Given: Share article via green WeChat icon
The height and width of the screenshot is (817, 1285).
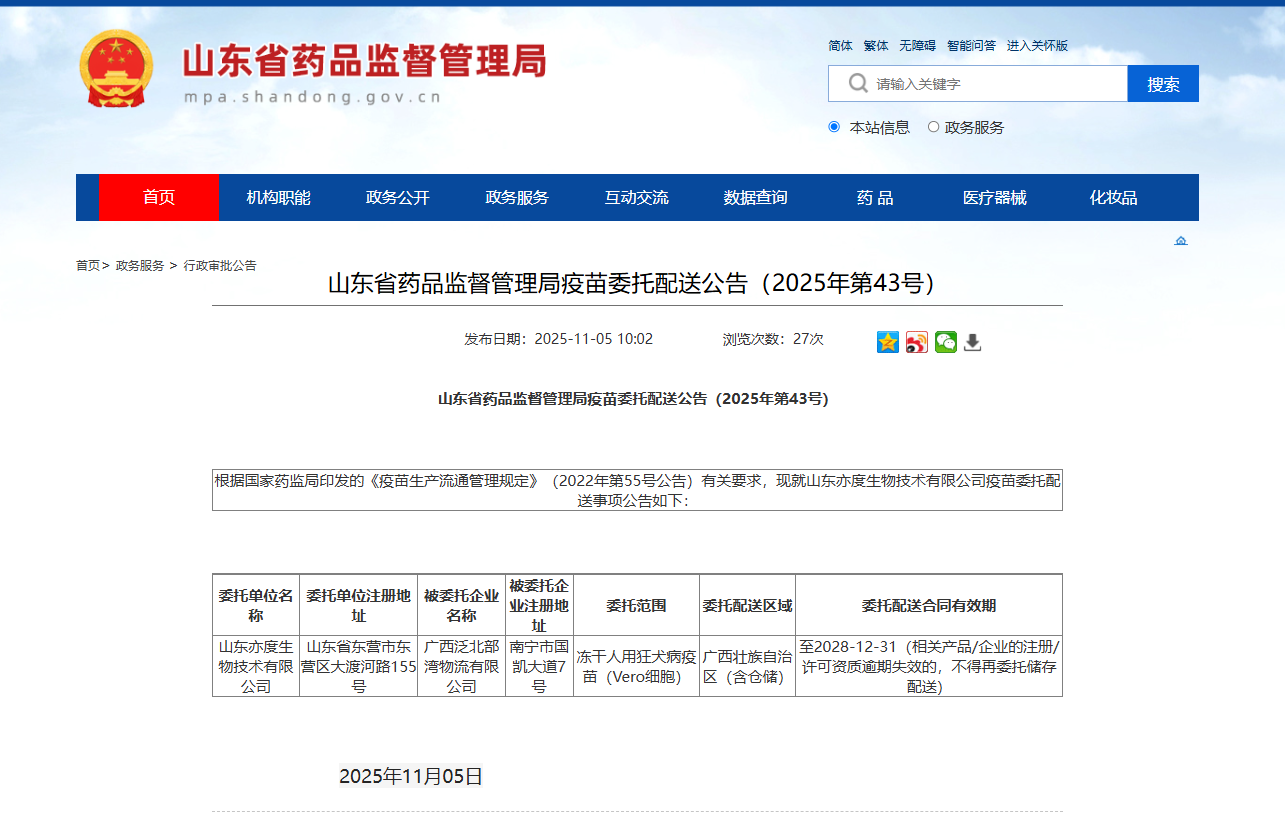Looking at the screenshot, I should [x=946, y=342].
